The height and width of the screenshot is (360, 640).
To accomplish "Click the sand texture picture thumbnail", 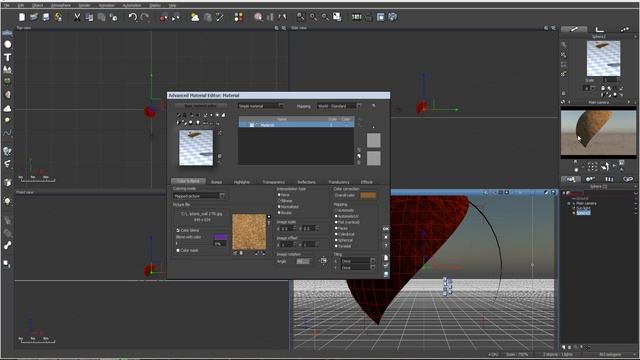I will point(249,232).
